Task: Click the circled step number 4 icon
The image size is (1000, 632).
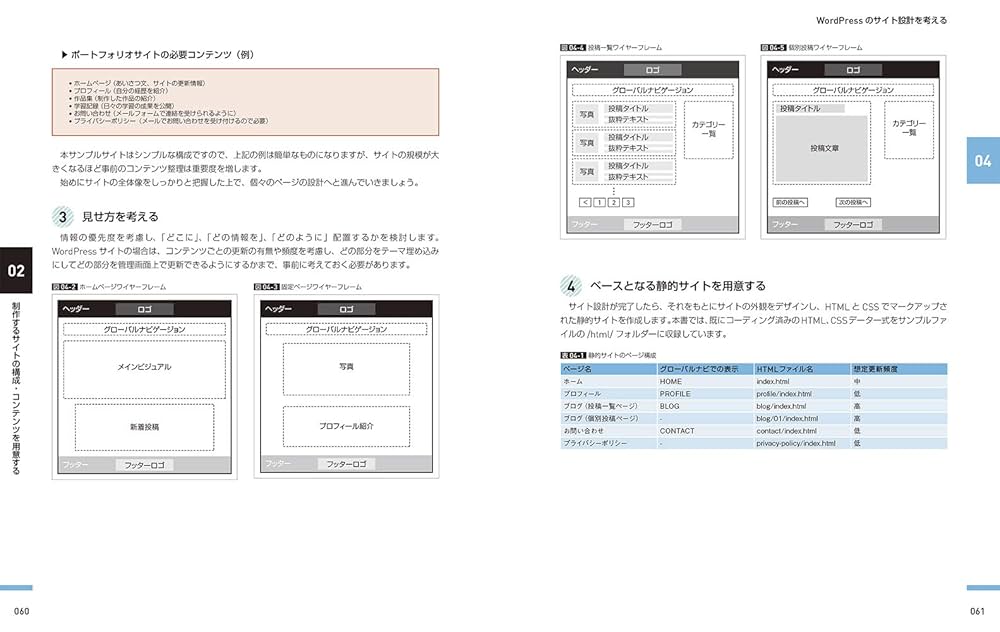Action: click(571, 285)
